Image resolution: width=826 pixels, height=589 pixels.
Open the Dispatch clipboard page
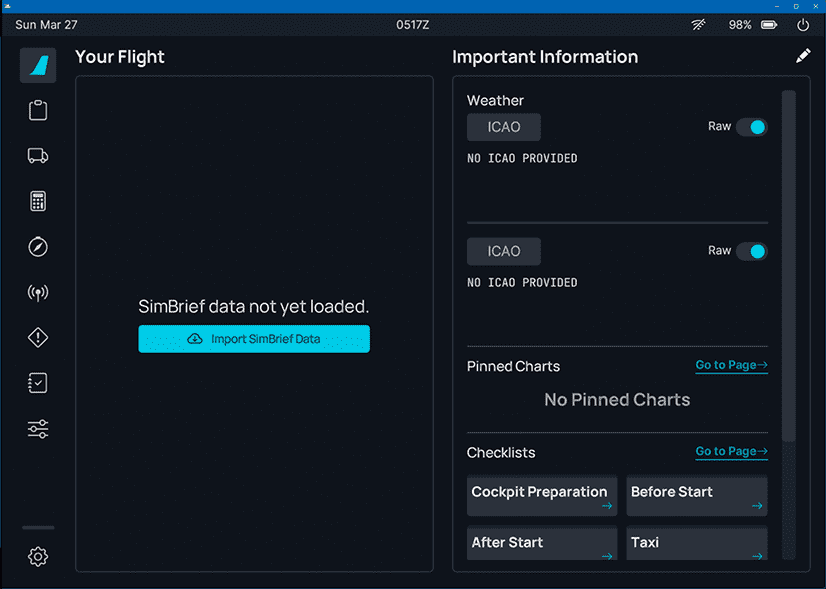[38, 110]
